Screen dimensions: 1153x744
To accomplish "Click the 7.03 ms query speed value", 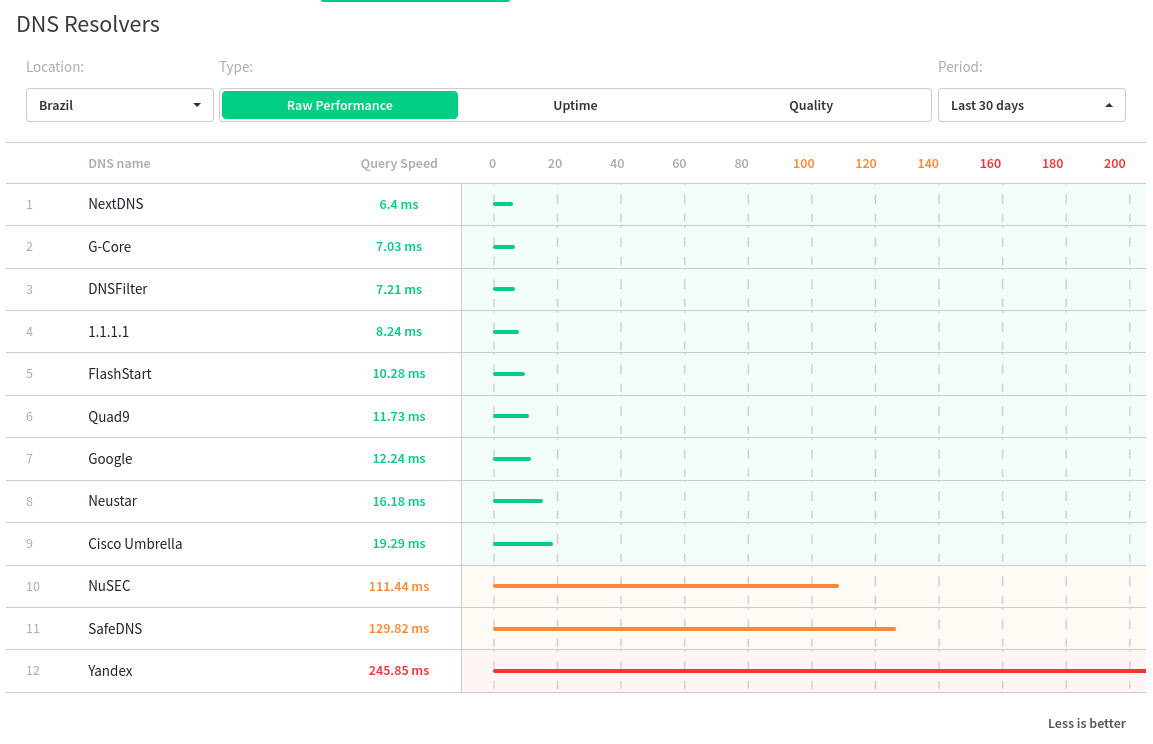I will 399,246.
